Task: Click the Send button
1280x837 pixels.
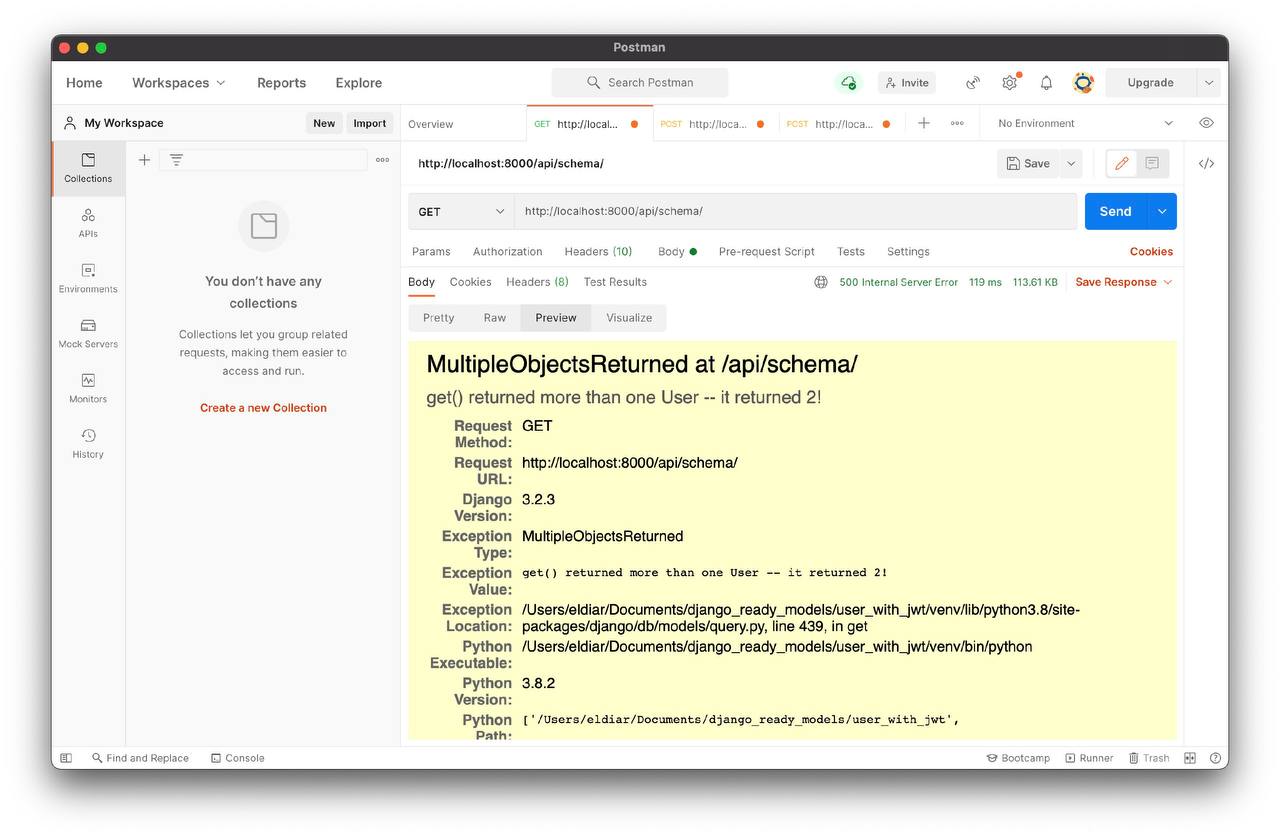Action: [1116, 211]
